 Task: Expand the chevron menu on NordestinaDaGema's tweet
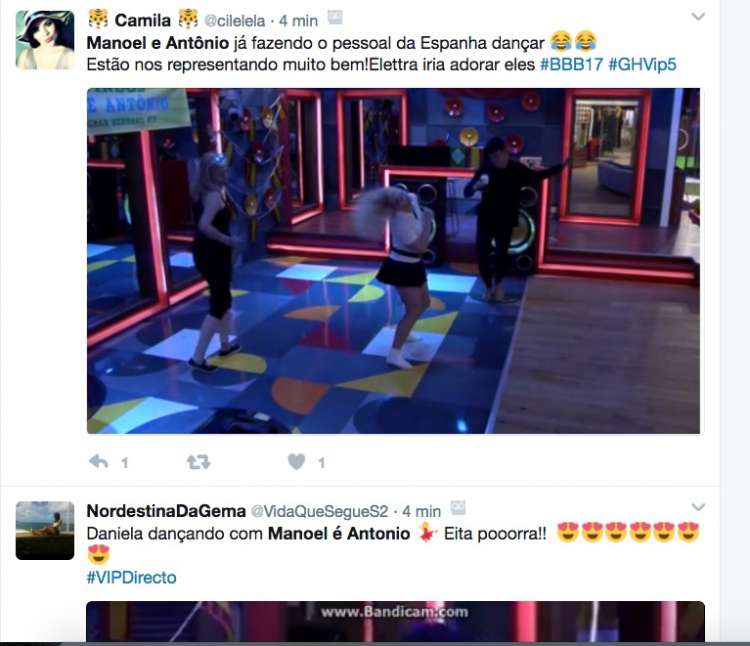coord(698,507)
